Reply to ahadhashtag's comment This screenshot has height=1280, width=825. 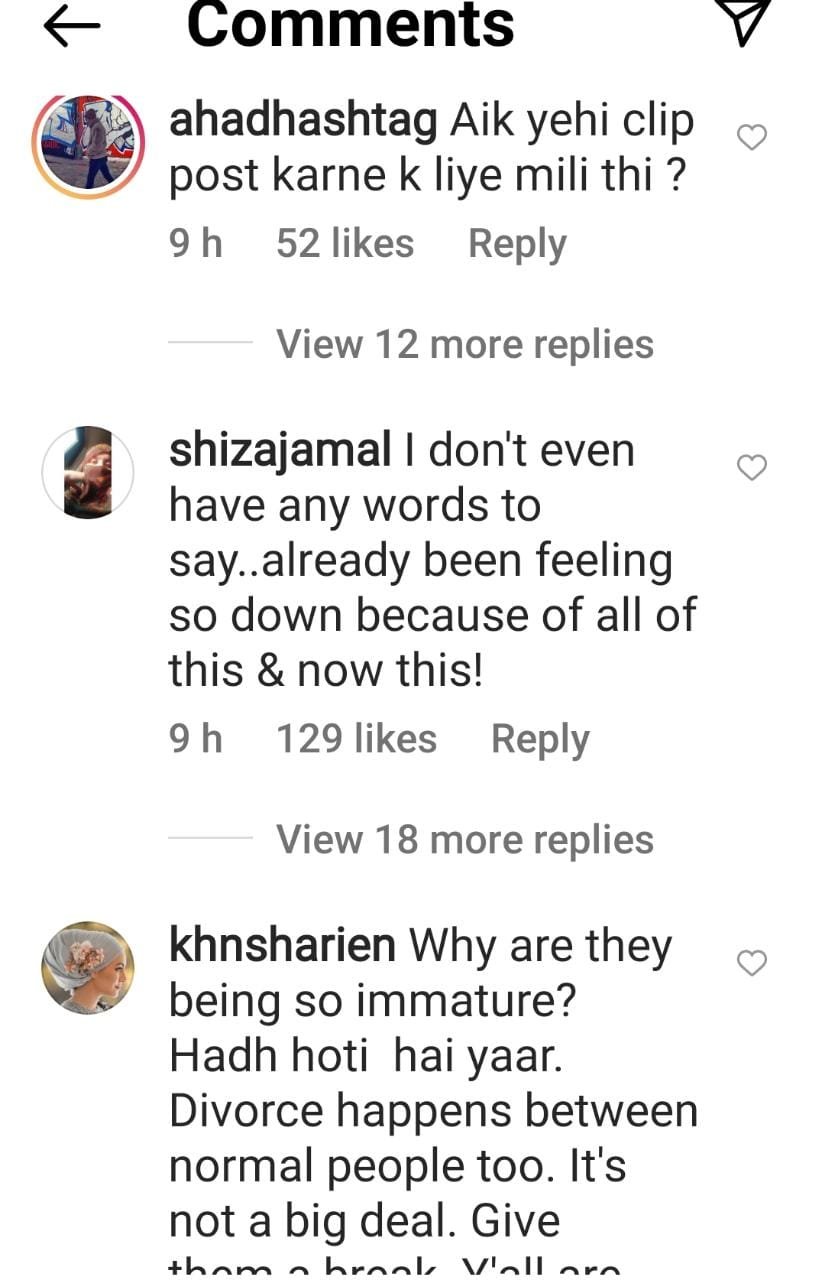[x=517, y=244]
